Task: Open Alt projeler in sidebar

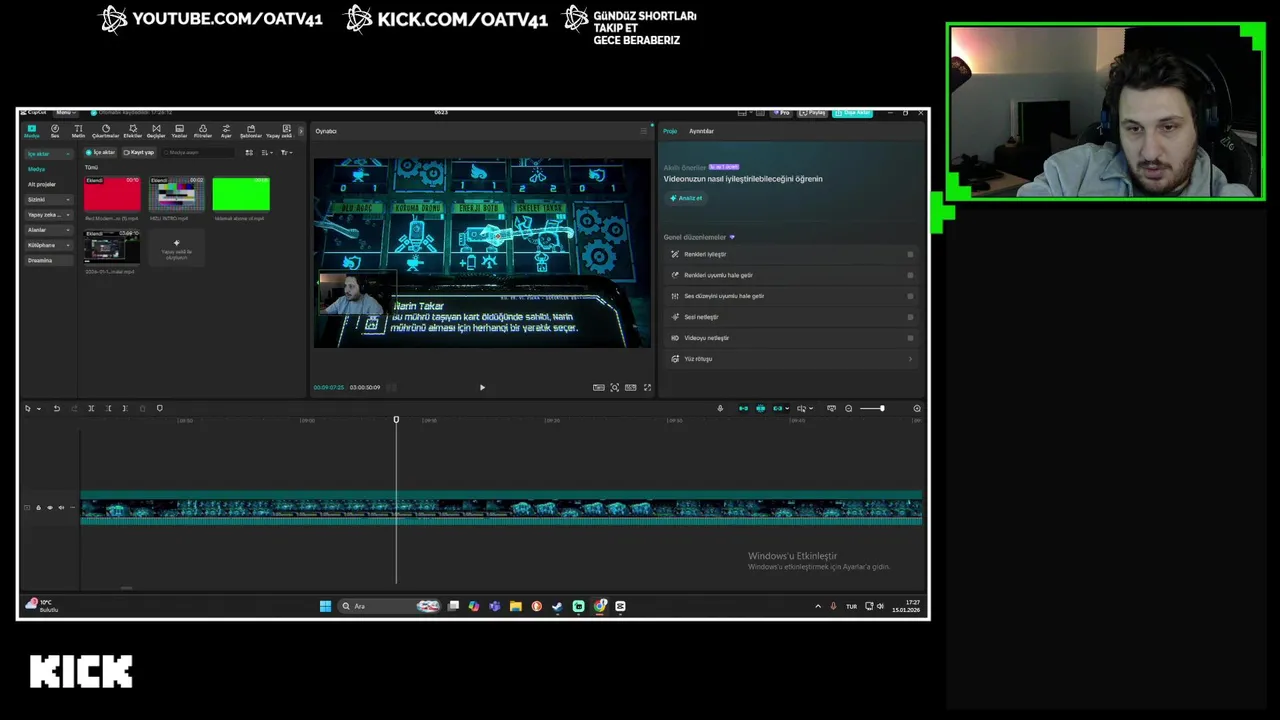Action: coord(42,184)
